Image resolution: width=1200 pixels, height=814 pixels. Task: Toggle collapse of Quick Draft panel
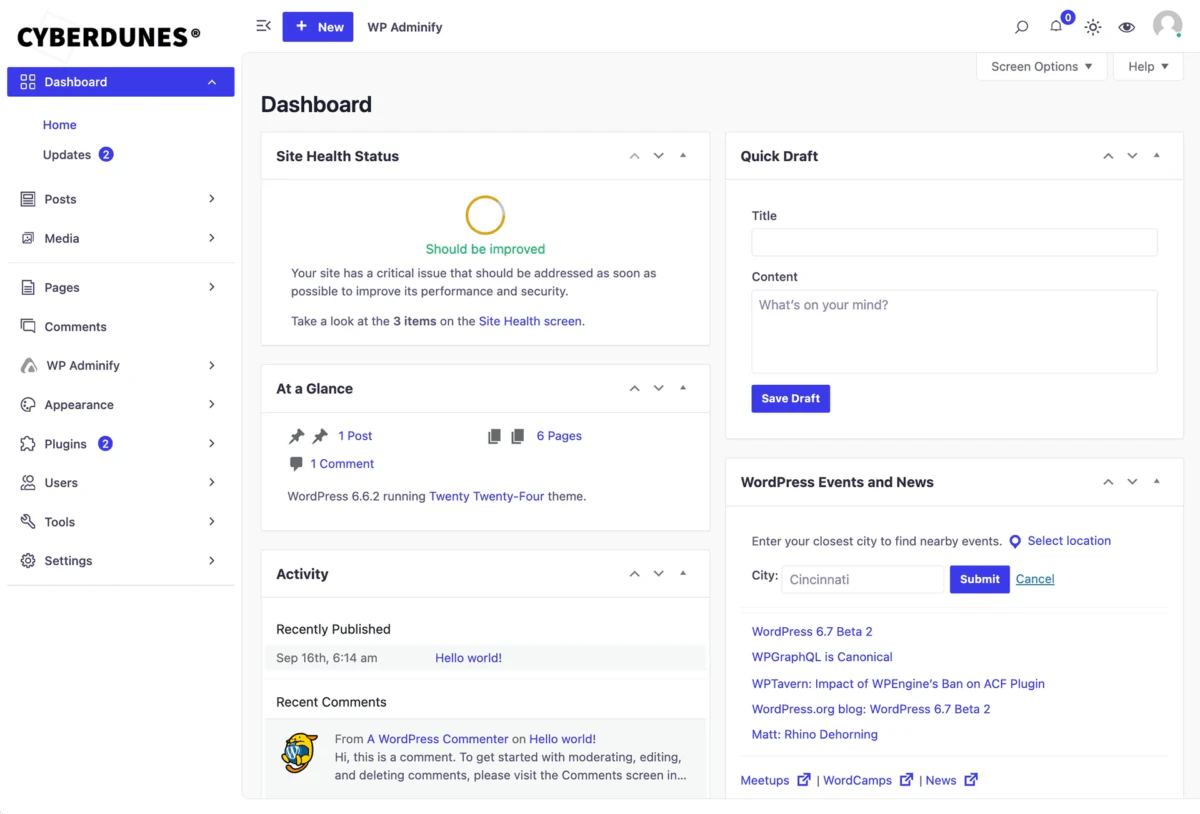(1157, 156)
